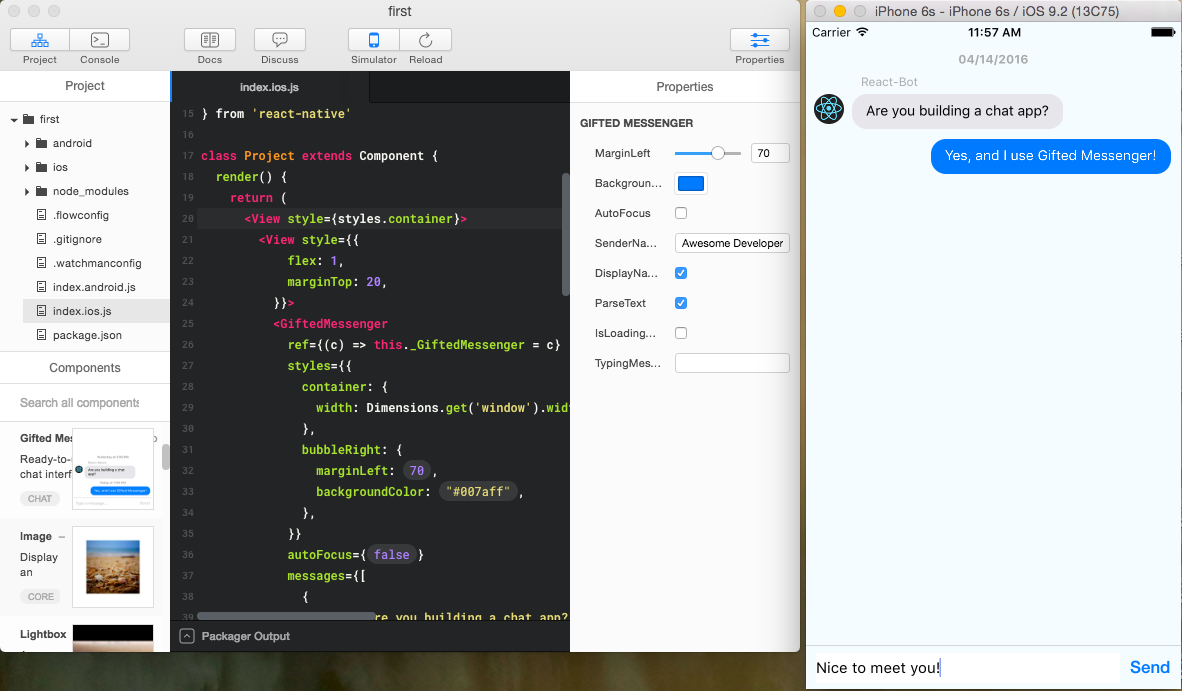Uncheck the ParseText checkbox
The width and height of the screenshot is (1182, 691).
pyautogui.click(x=681, y=303)
